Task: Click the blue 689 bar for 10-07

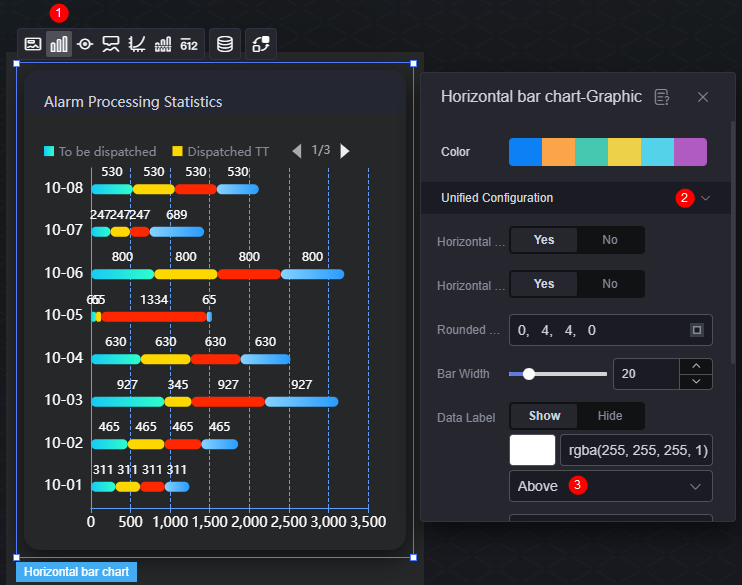Action: coord(177,232)
